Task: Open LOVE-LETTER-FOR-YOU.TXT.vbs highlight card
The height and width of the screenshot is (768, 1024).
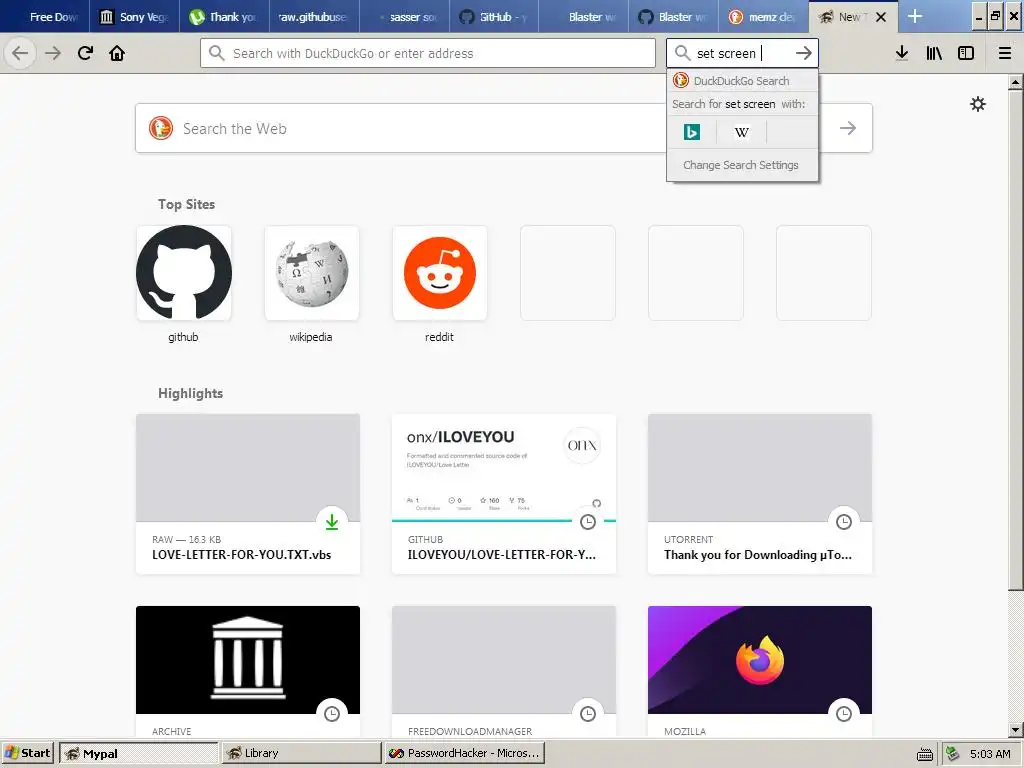Action: [248, 494]
